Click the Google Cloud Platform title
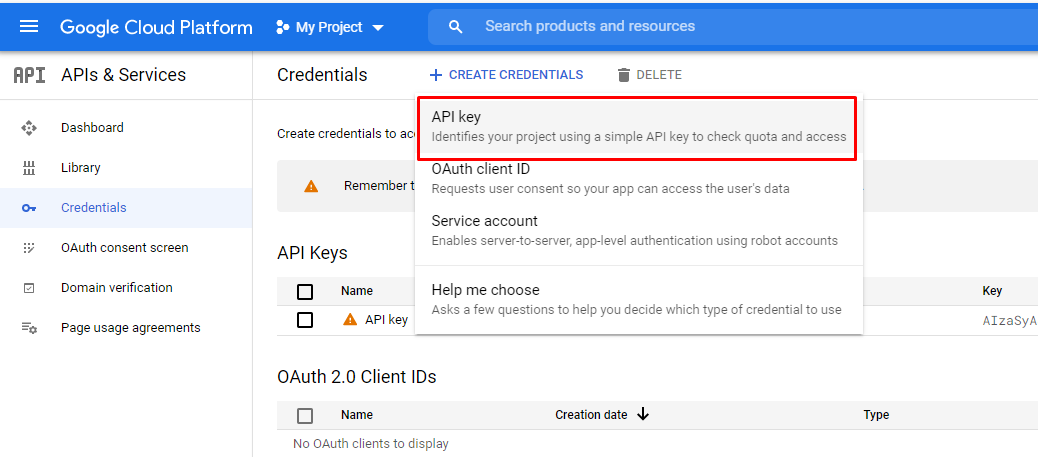 156,27
